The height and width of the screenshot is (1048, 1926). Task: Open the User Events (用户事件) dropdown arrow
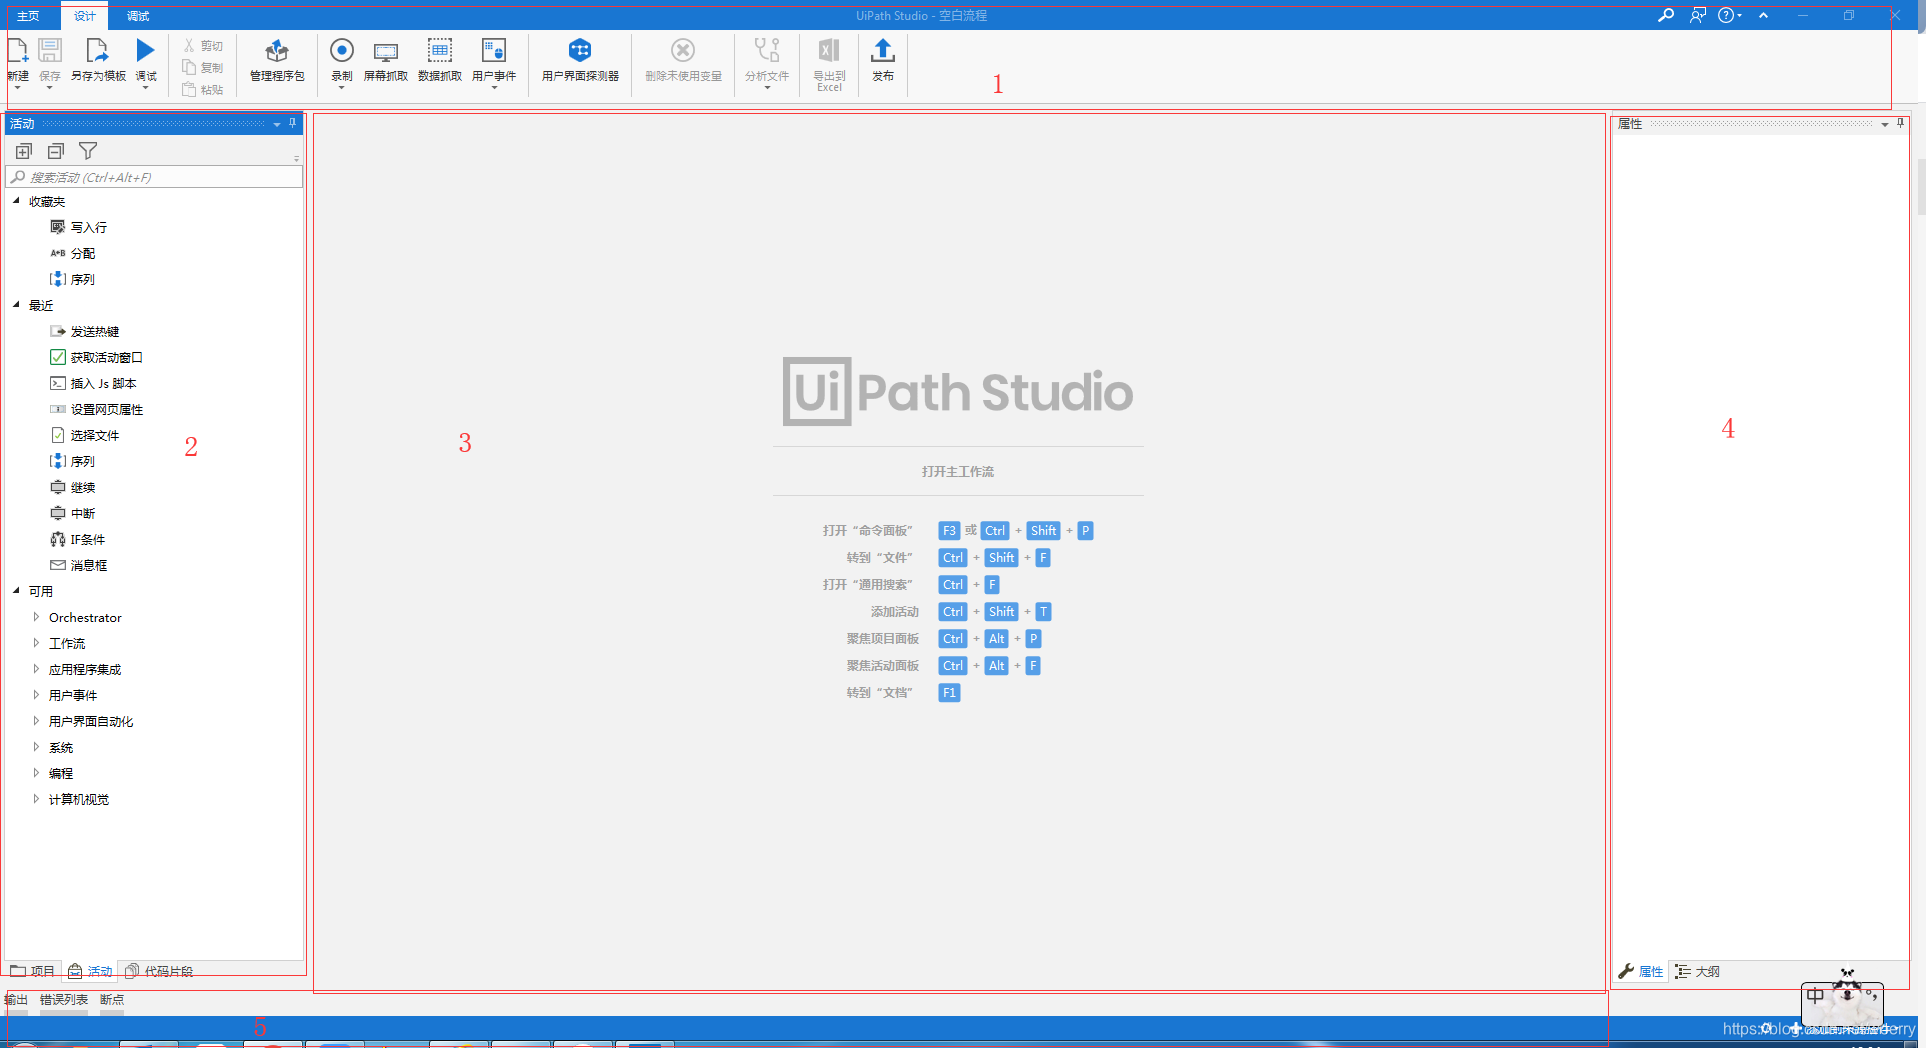pyautogui.click(x=494, y=88)
